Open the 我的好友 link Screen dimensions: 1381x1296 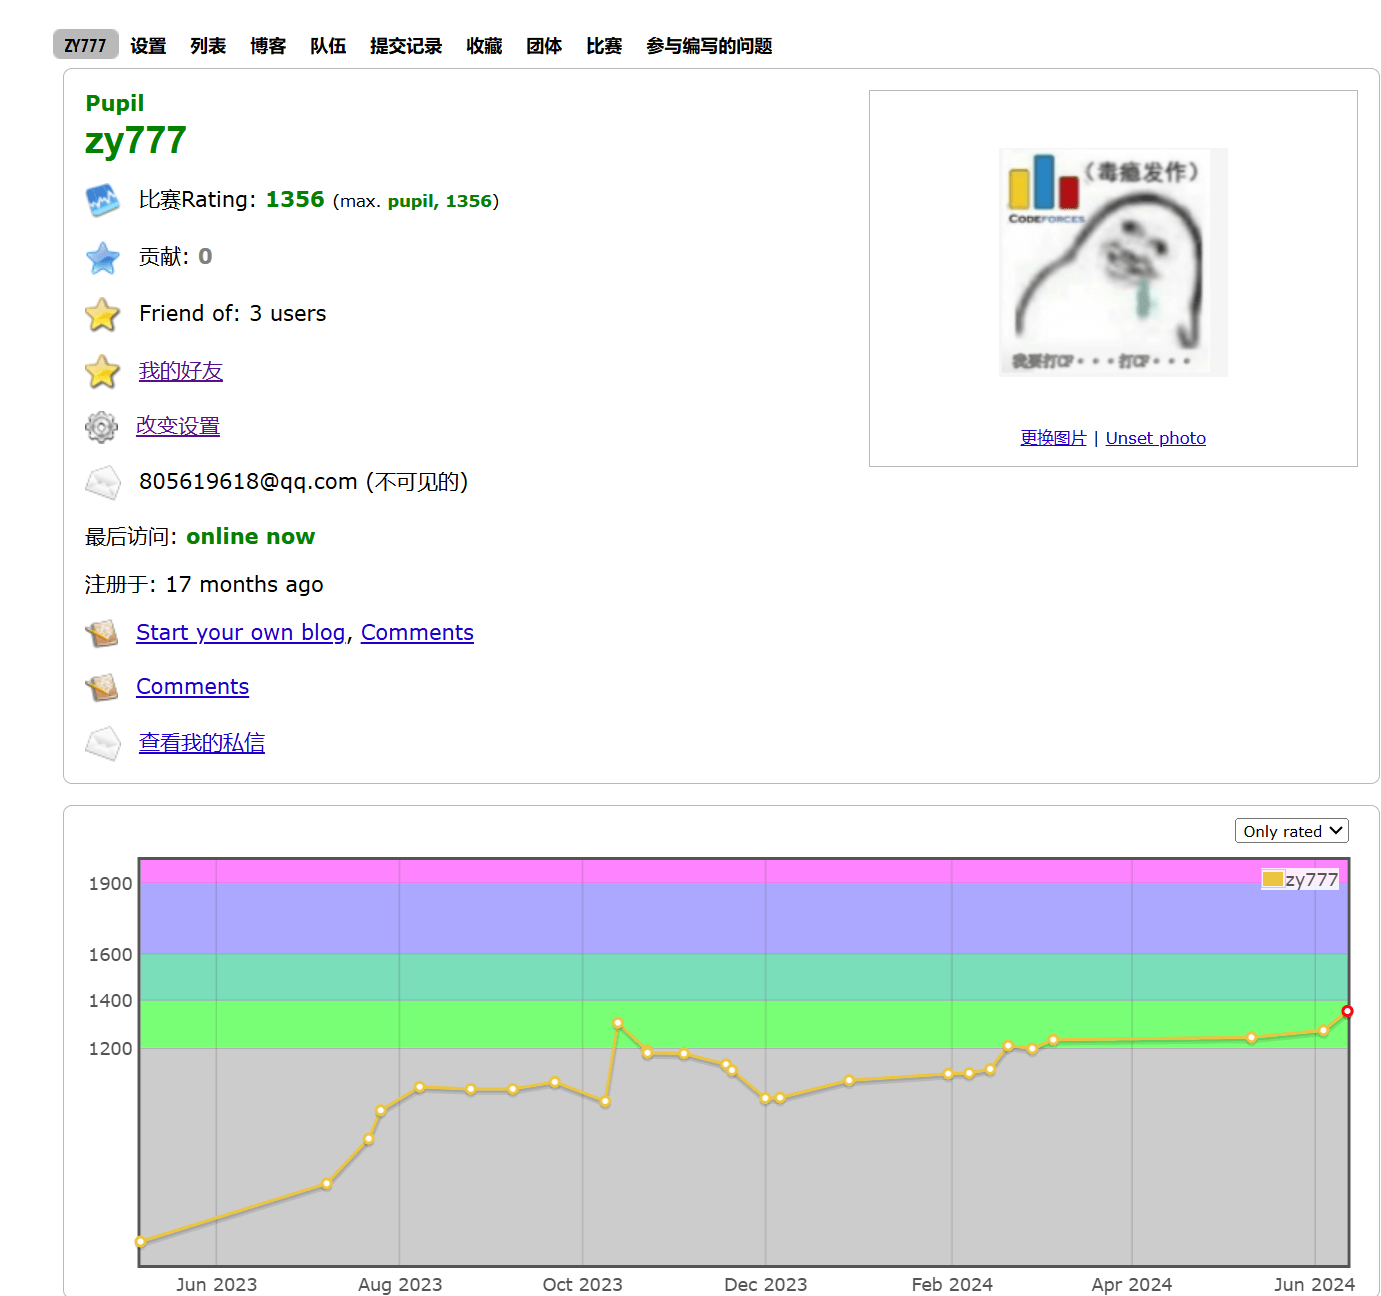coord(180,371)
